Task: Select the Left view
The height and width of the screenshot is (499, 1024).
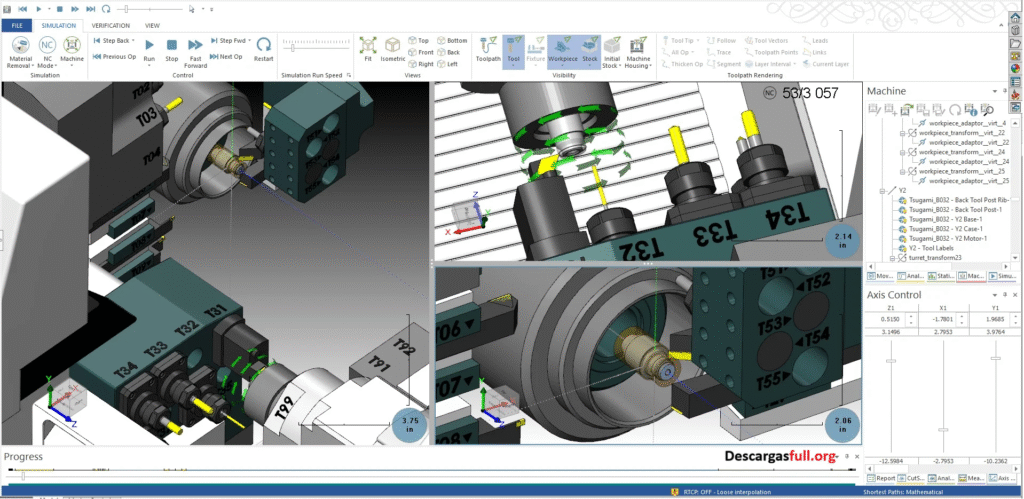Action: click(x=449, y=64)
